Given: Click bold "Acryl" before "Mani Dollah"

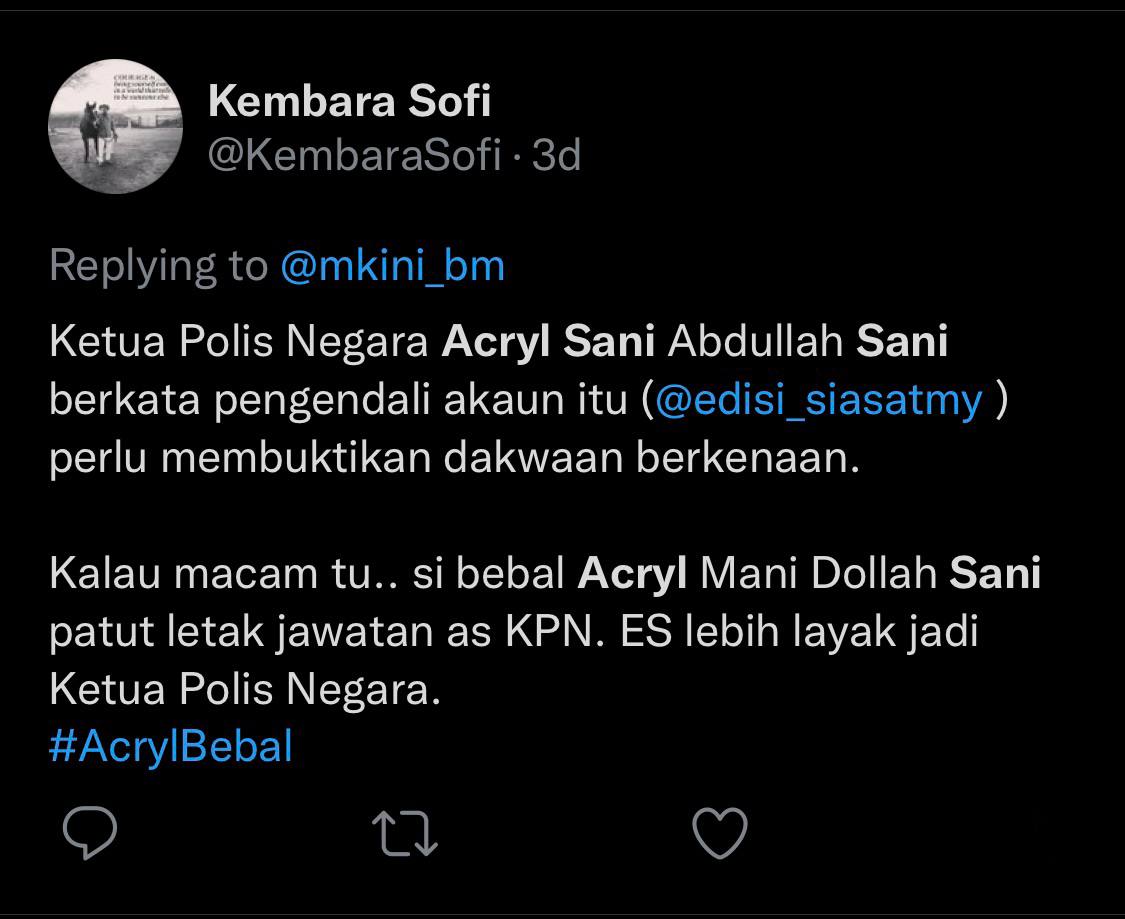Looking at the screenshot, I should (x=633, y=574).
